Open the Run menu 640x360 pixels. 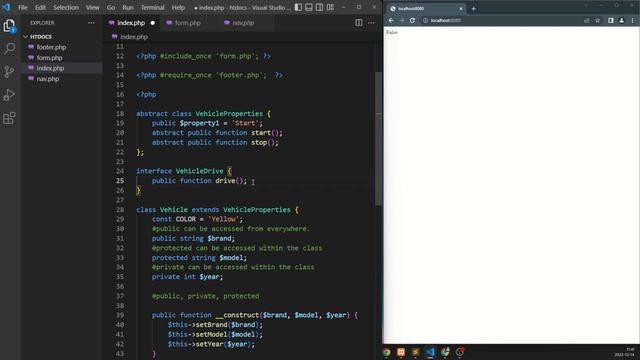tap(128, 7)
